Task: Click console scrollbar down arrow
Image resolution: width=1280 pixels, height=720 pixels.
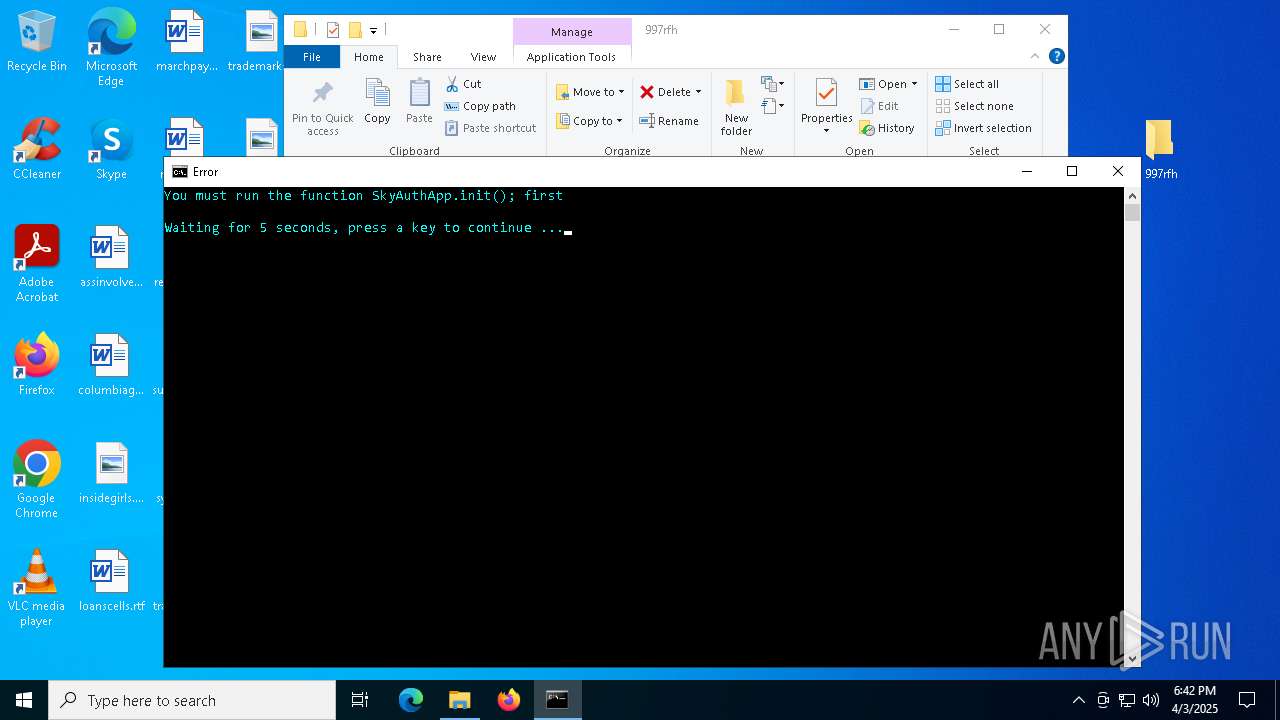Action: pos(1132,658)
